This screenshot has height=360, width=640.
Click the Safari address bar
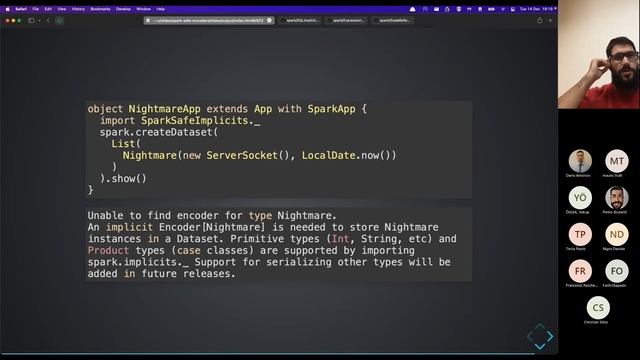point(209,20)
